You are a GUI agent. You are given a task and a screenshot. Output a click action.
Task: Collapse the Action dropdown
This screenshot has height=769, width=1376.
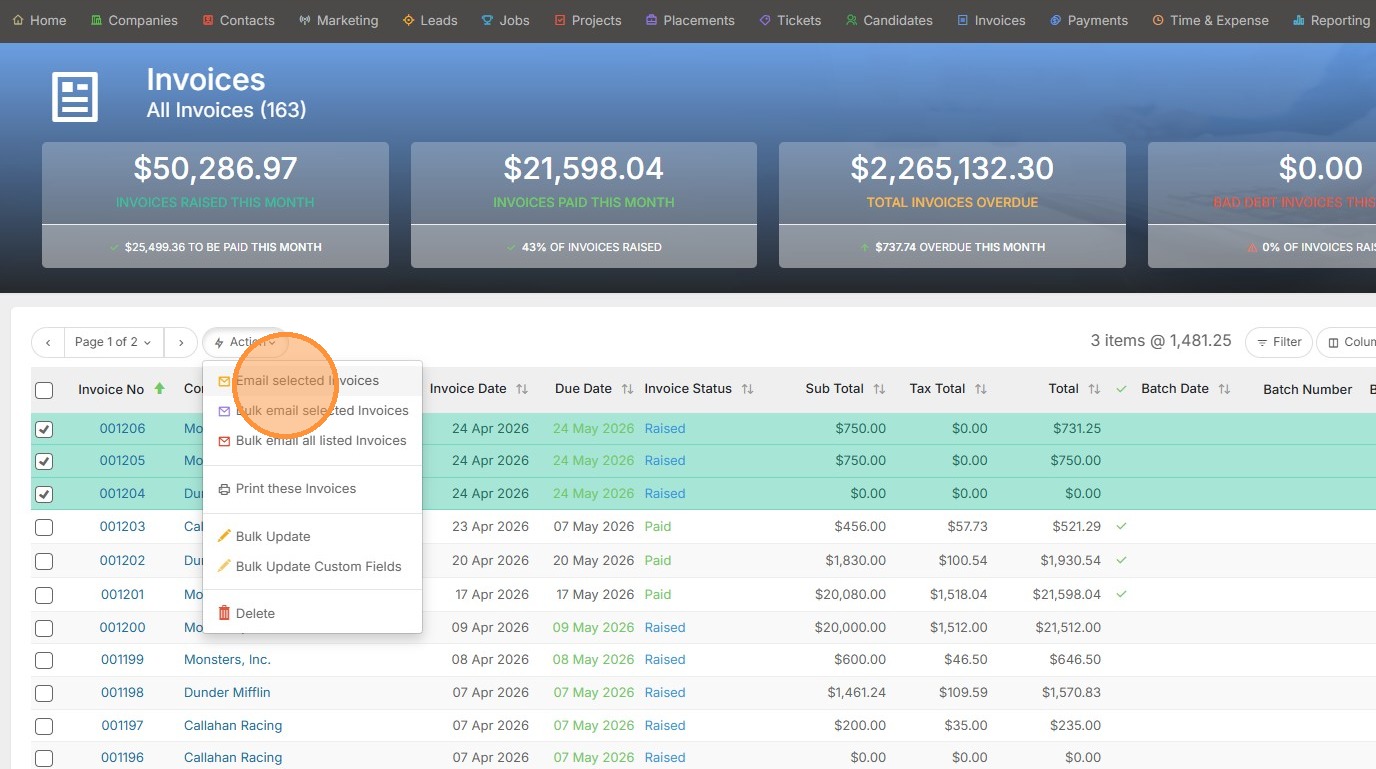(245, 342)
